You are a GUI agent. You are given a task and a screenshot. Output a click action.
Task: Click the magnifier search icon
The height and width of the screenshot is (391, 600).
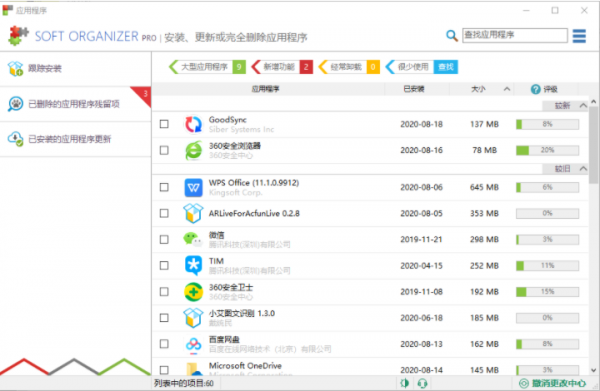452,36
